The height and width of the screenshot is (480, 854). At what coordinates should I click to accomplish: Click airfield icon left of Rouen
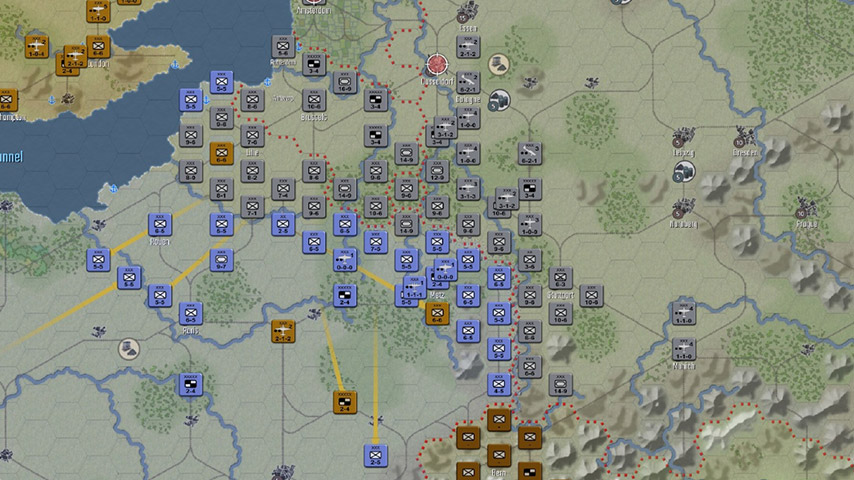click(99, 224)
